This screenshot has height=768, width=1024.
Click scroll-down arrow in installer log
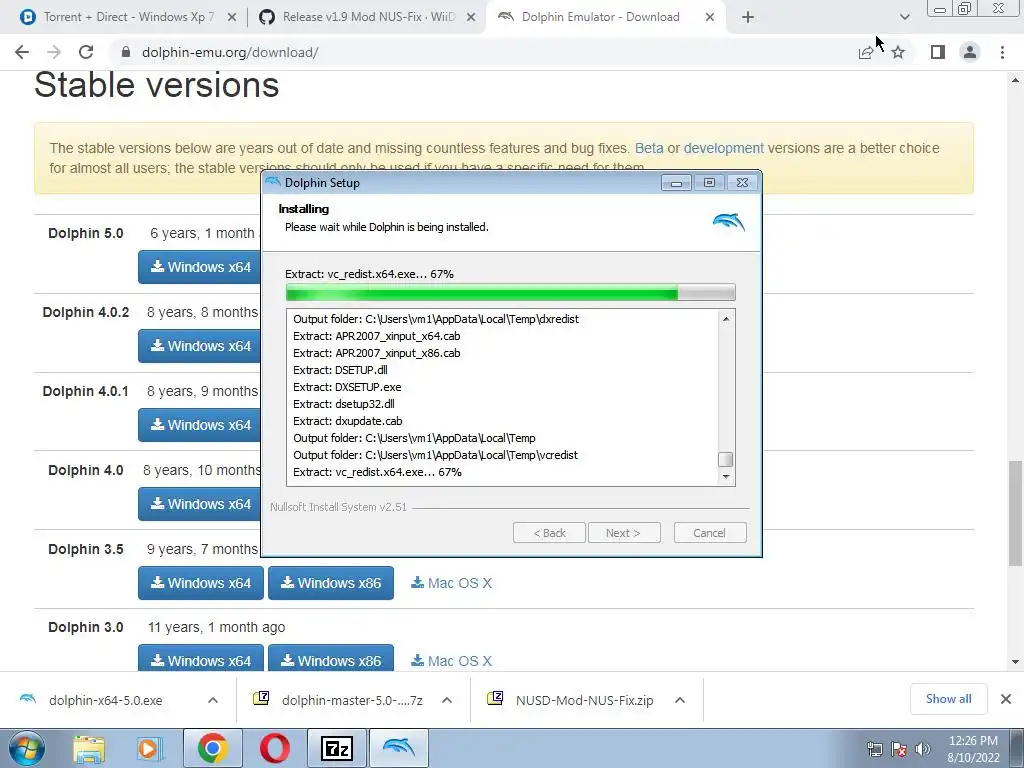tap(726, 477)
